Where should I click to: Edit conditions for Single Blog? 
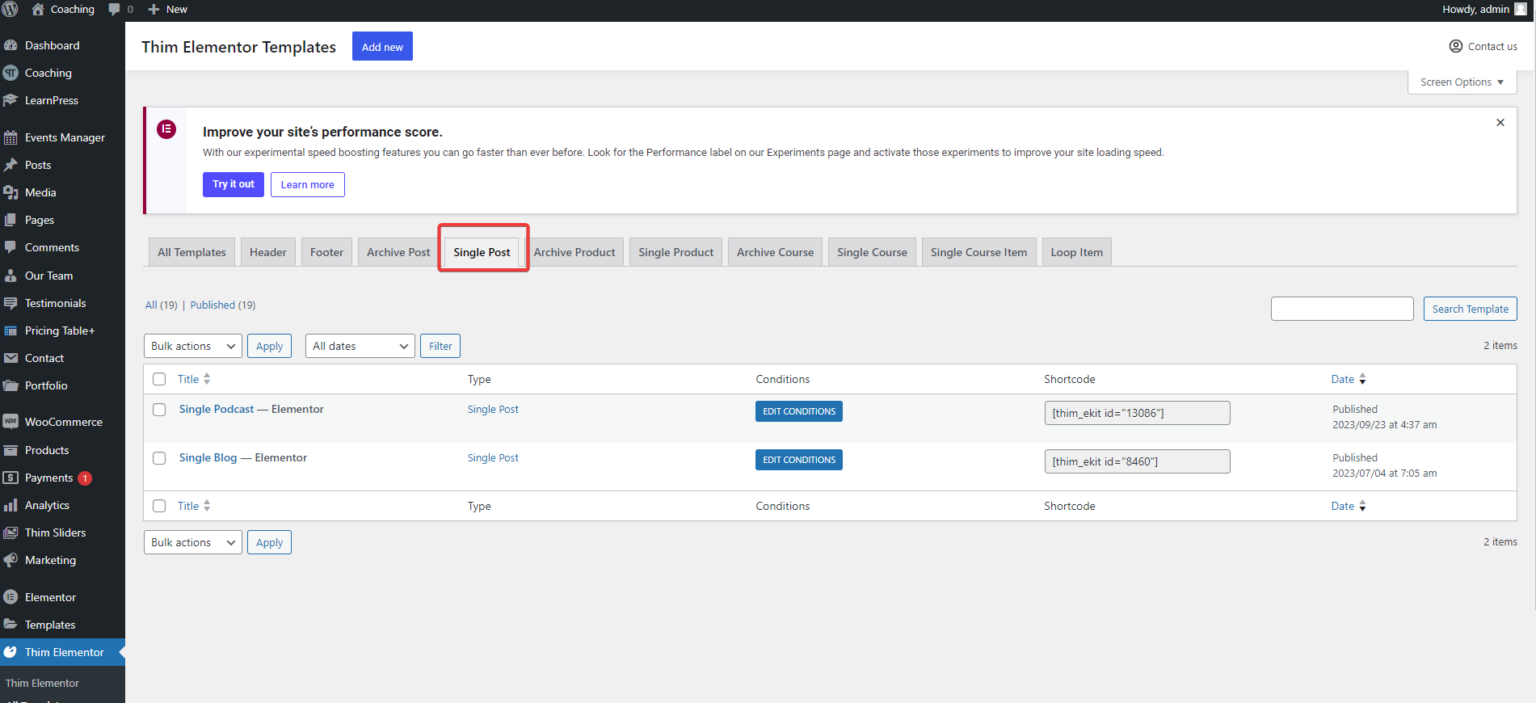(x=799, y=460)
